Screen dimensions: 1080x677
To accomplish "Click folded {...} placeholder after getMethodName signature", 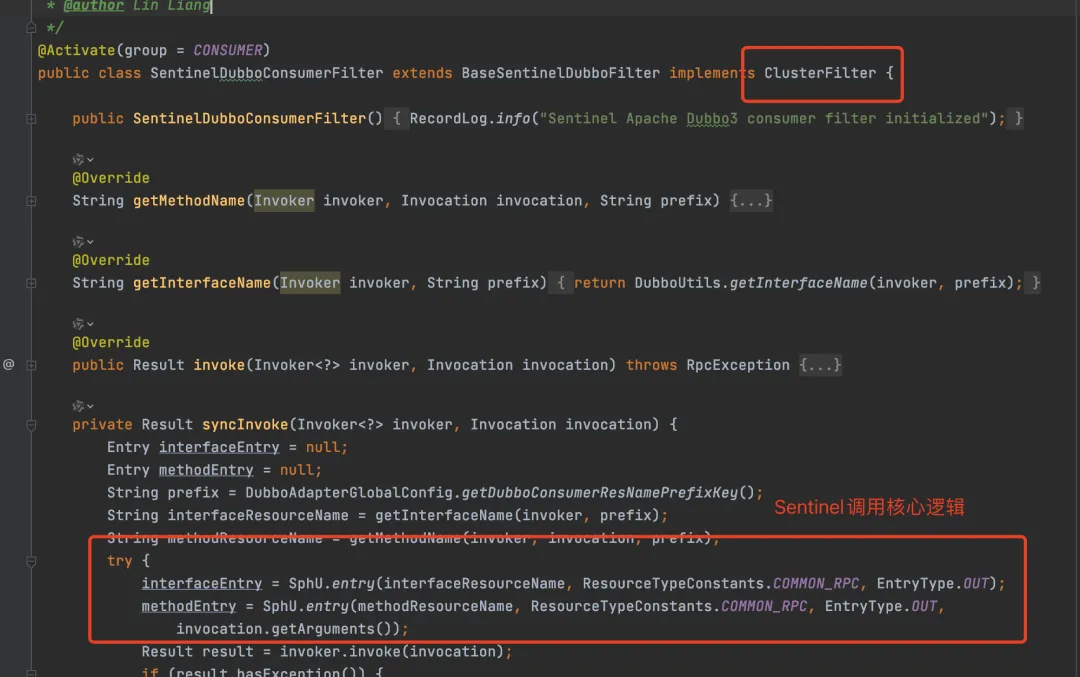I will (x=751, y=200).
